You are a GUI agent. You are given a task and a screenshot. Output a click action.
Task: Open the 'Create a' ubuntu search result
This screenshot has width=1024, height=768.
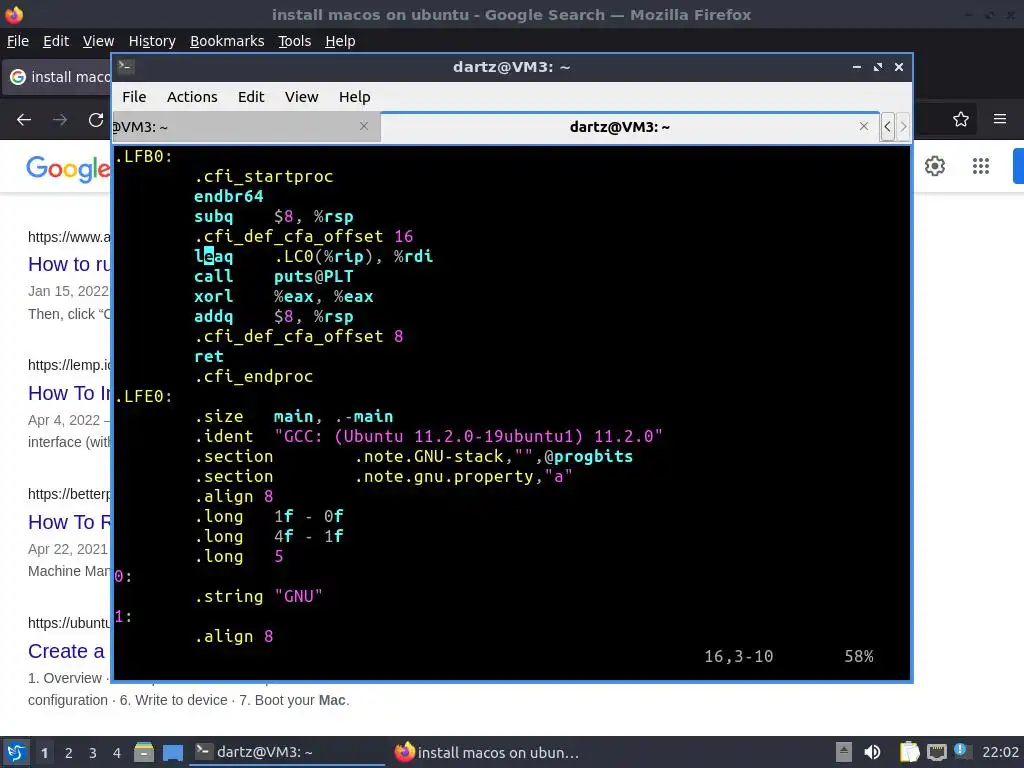[x=66, y=651]
